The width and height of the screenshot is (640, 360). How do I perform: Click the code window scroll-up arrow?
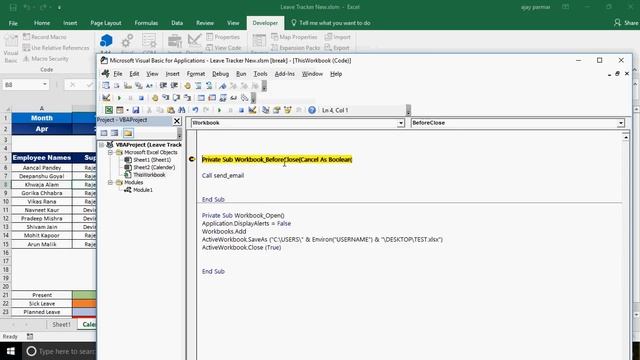(x=625, y=137)
